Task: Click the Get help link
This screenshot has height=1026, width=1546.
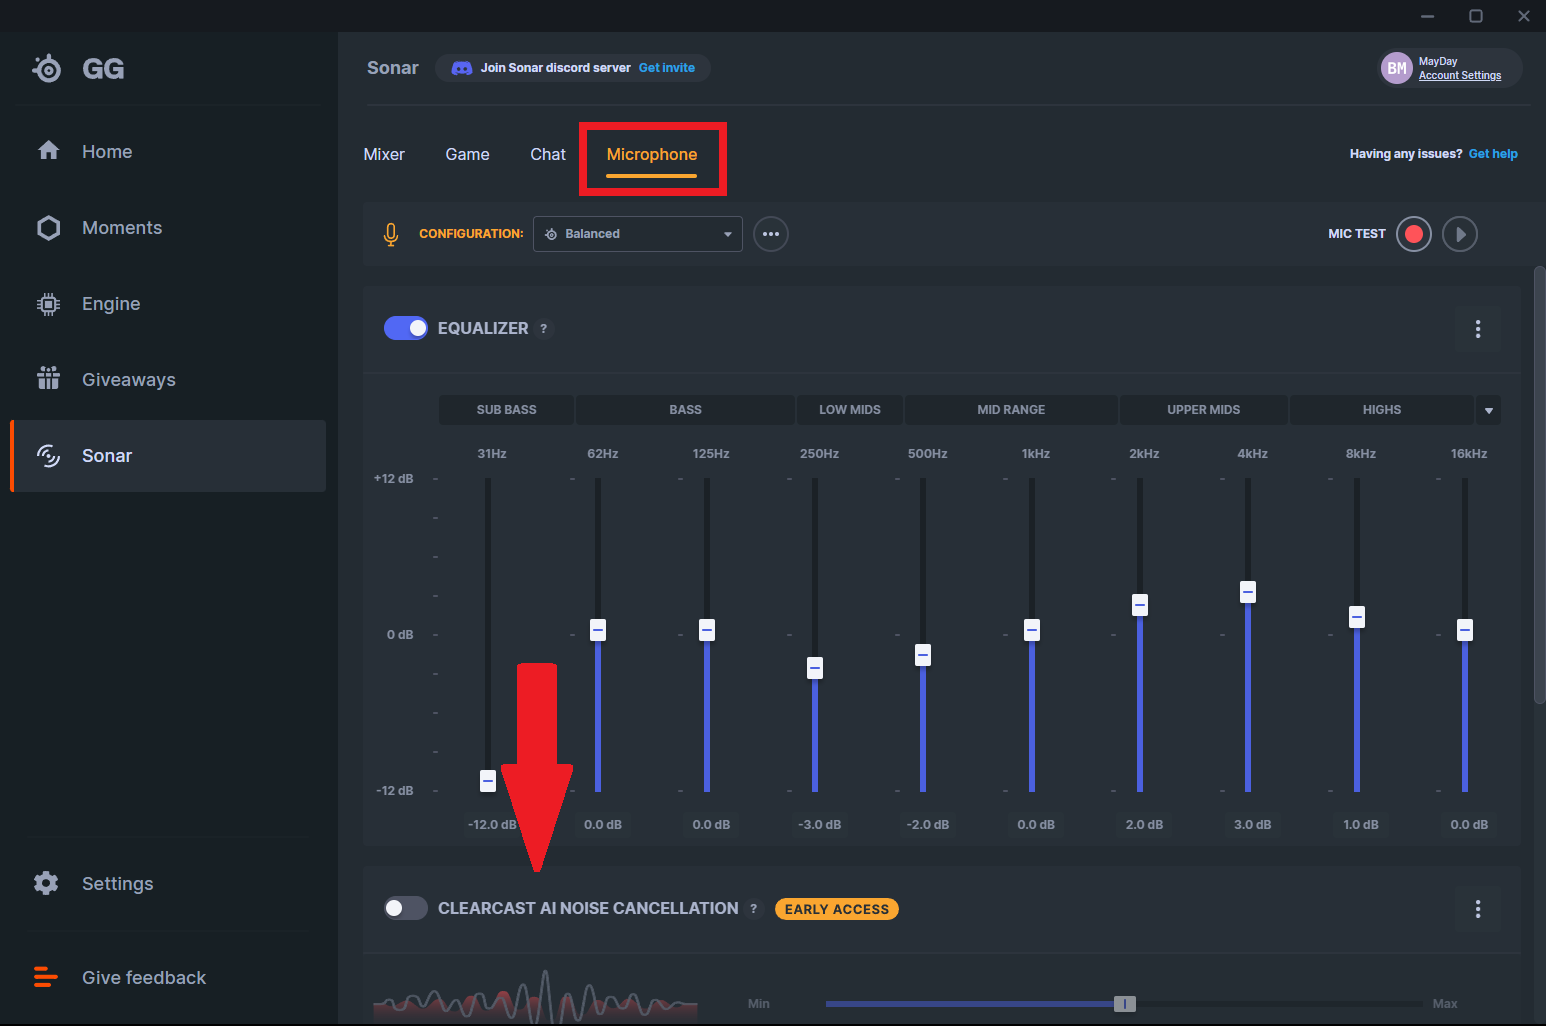Action: (x=1493, y=154)
